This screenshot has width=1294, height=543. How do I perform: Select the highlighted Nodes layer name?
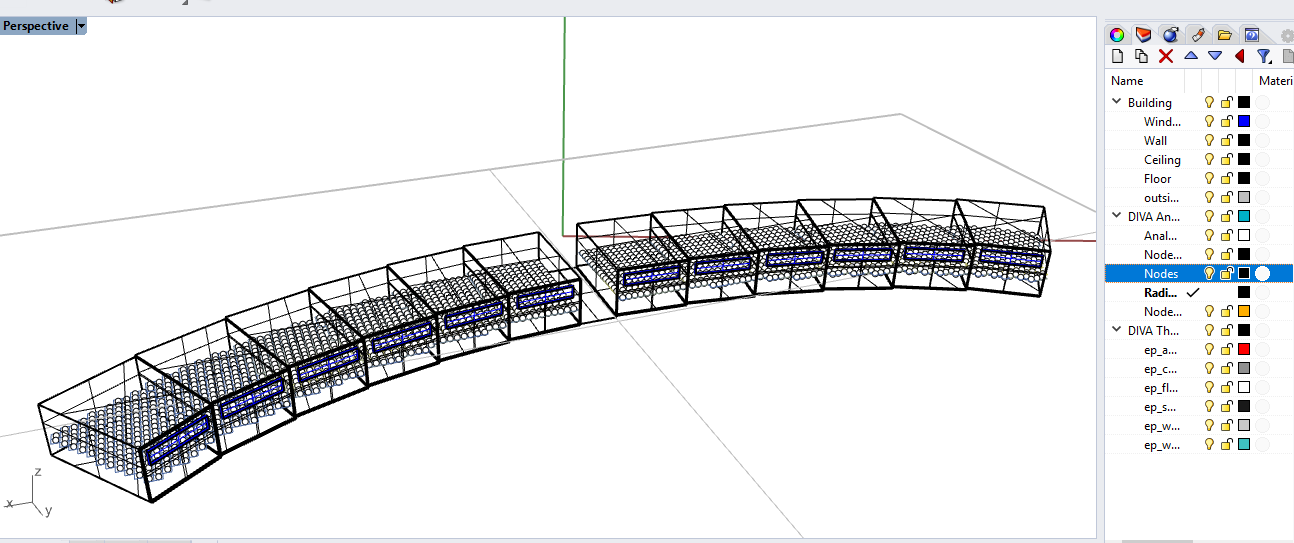coord(1161,273)
